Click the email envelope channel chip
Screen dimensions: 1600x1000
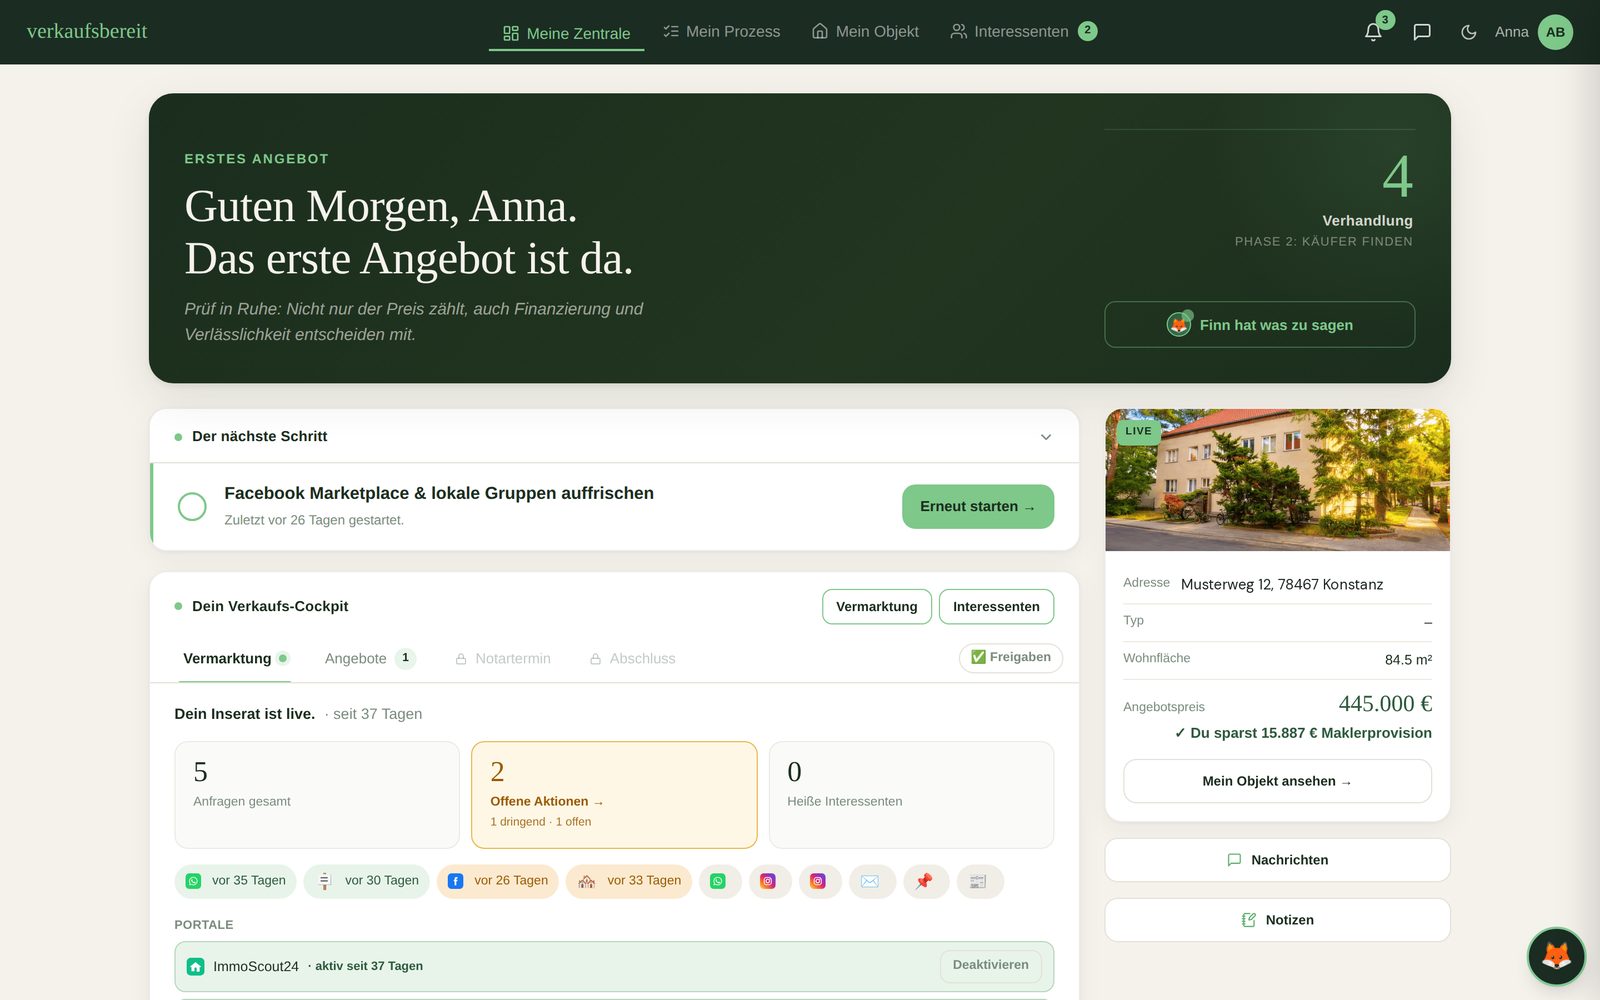870,881
